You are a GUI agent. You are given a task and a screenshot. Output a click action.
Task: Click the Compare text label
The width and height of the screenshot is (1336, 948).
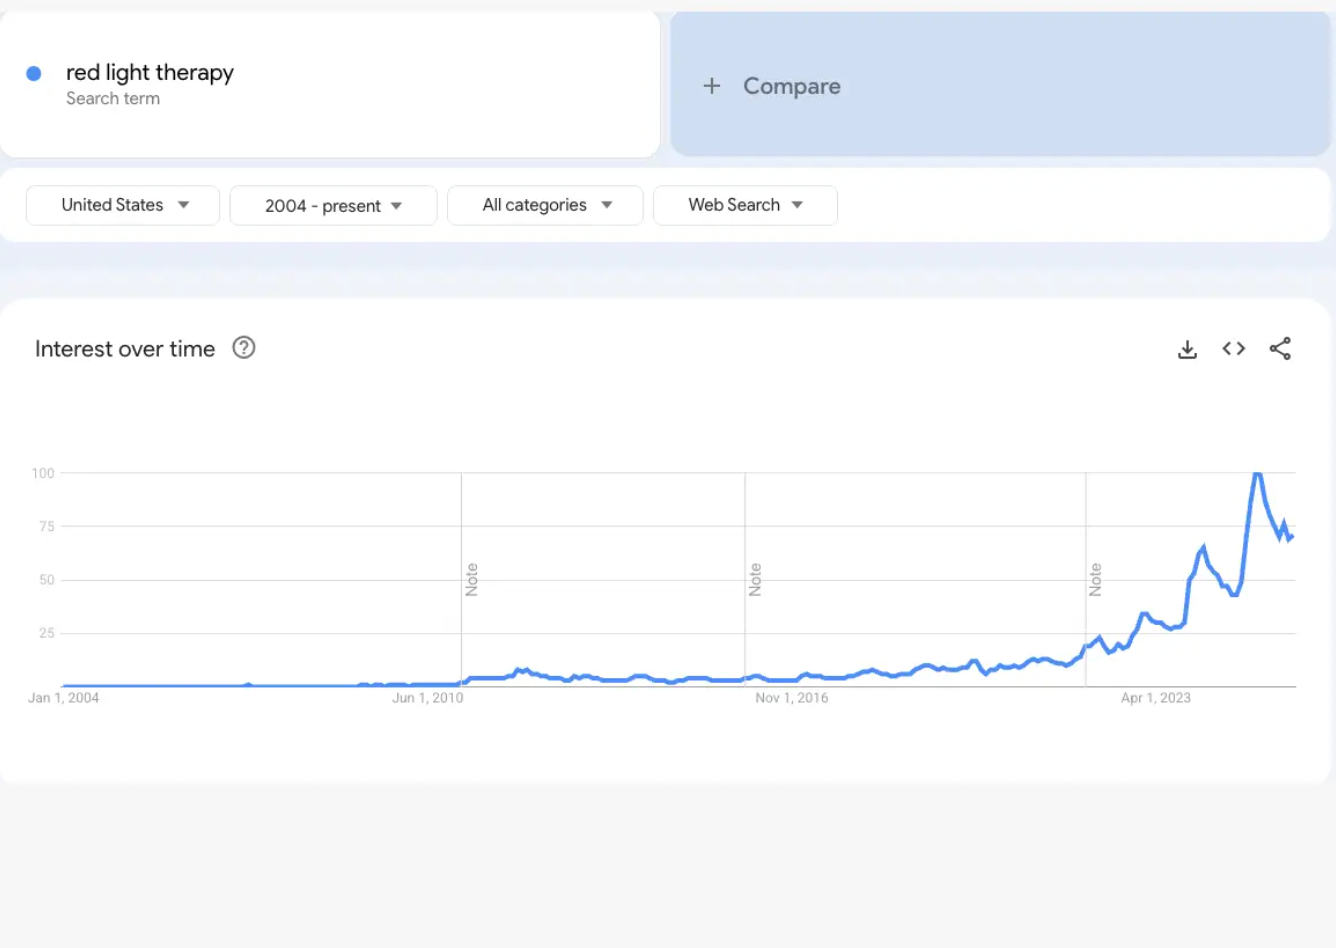click(791, 86)
